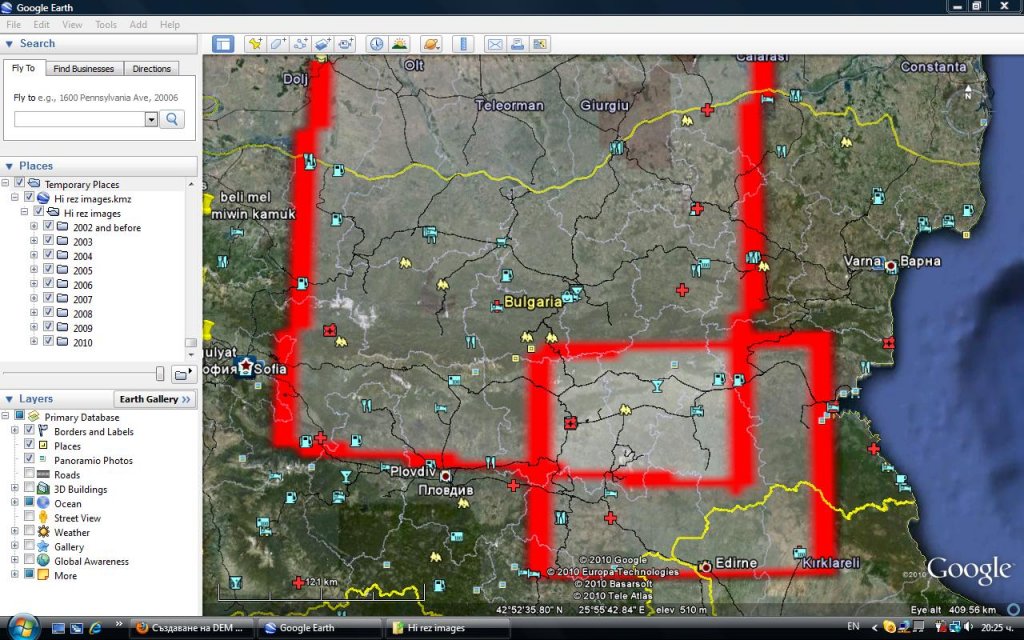Click Show Desktop quick launch icon
The height and width of the screenshot is (640, 1024).
click(x=59, y=628)
